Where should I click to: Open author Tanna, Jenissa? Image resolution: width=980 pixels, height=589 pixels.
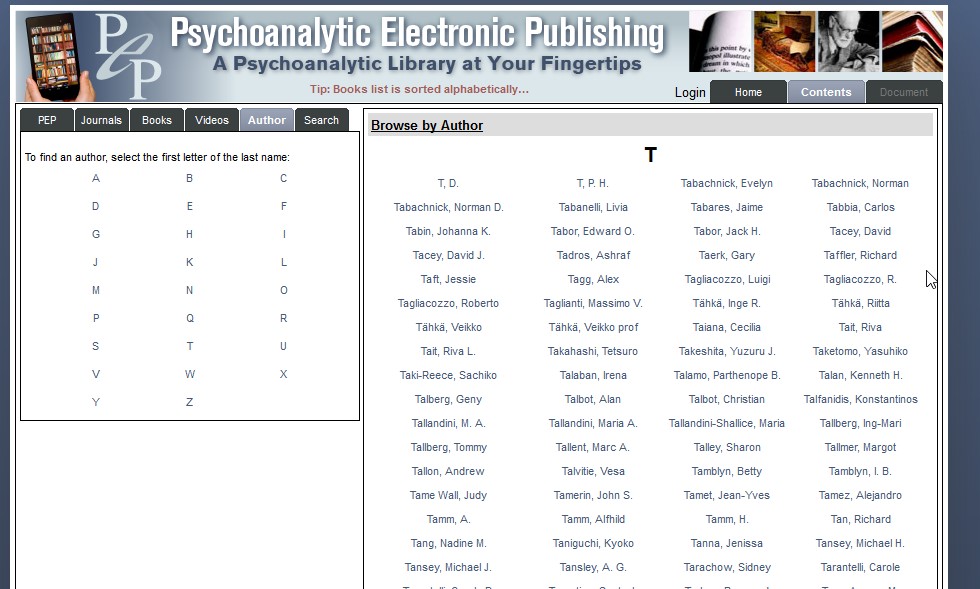[x=727, y=543]
